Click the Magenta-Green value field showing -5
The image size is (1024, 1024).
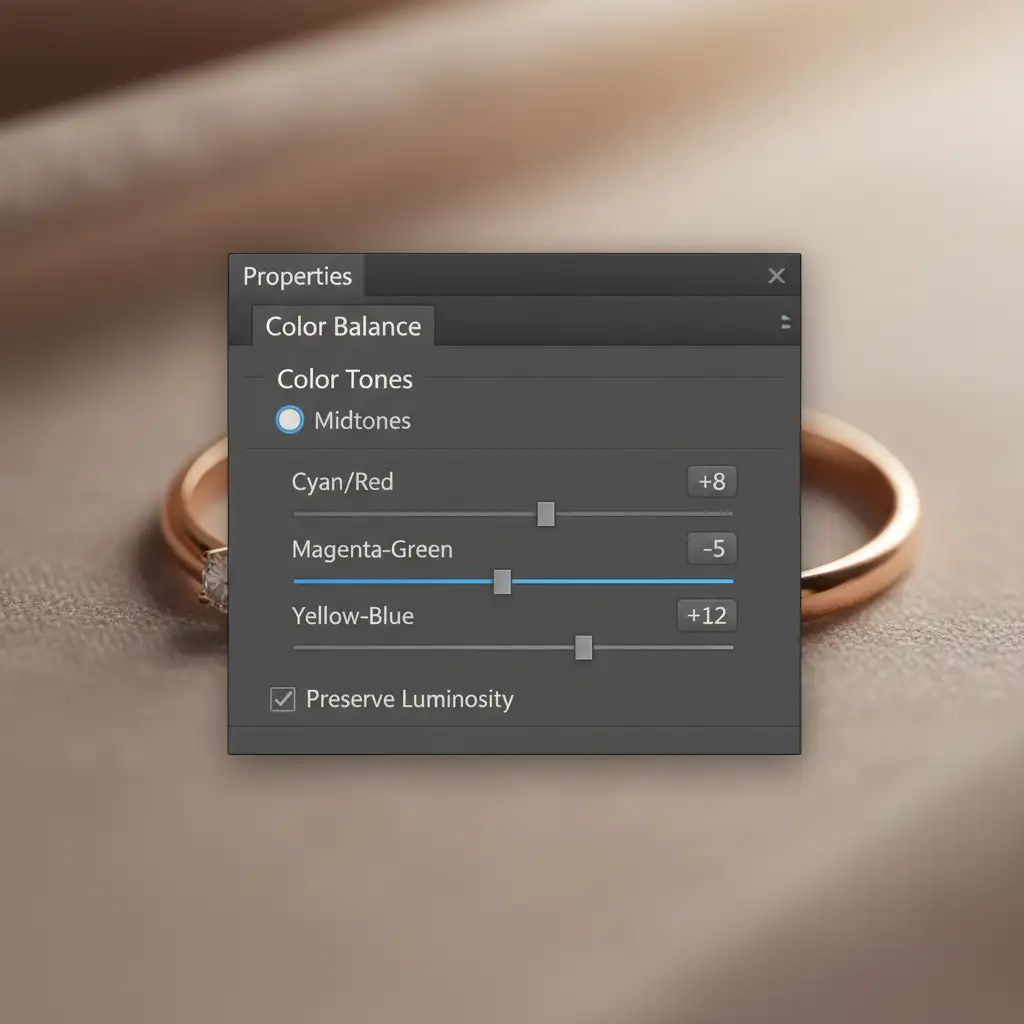[x=711, y=549]
